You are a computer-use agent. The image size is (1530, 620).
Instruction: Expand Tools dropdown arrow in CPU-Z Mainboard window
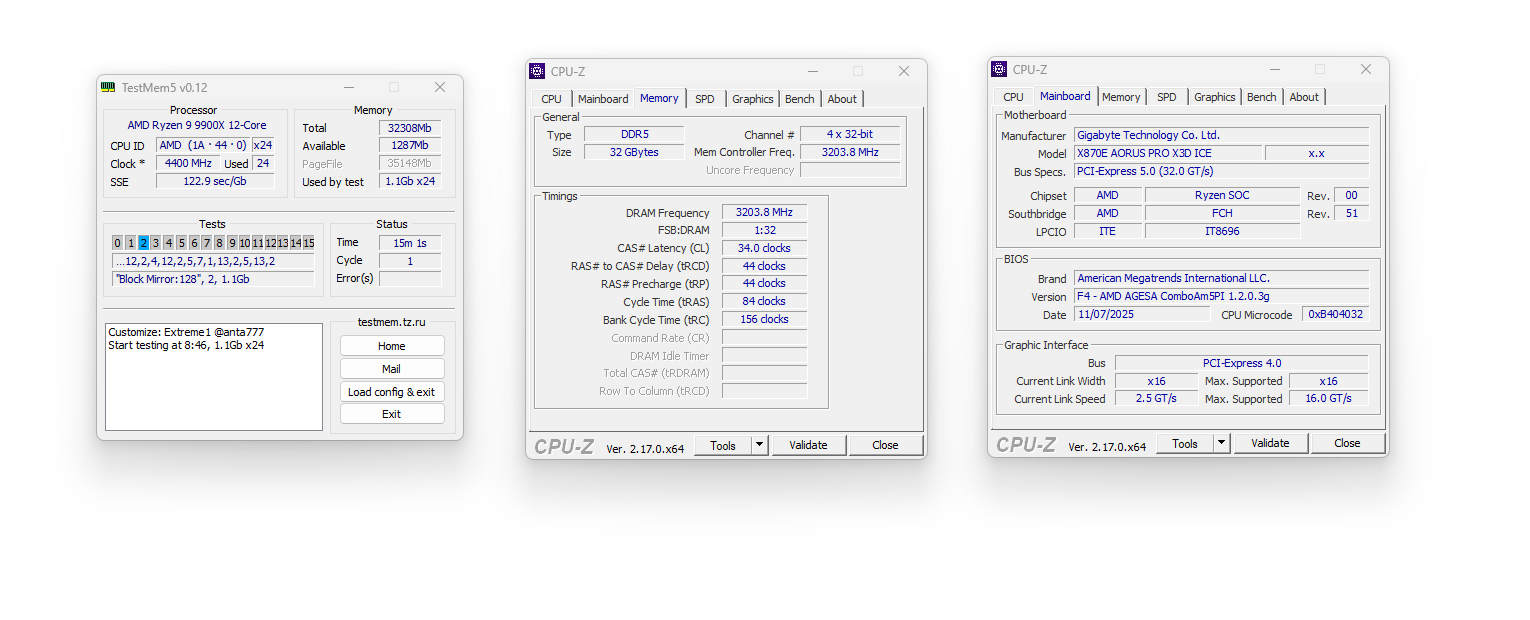coord(1221,444)
